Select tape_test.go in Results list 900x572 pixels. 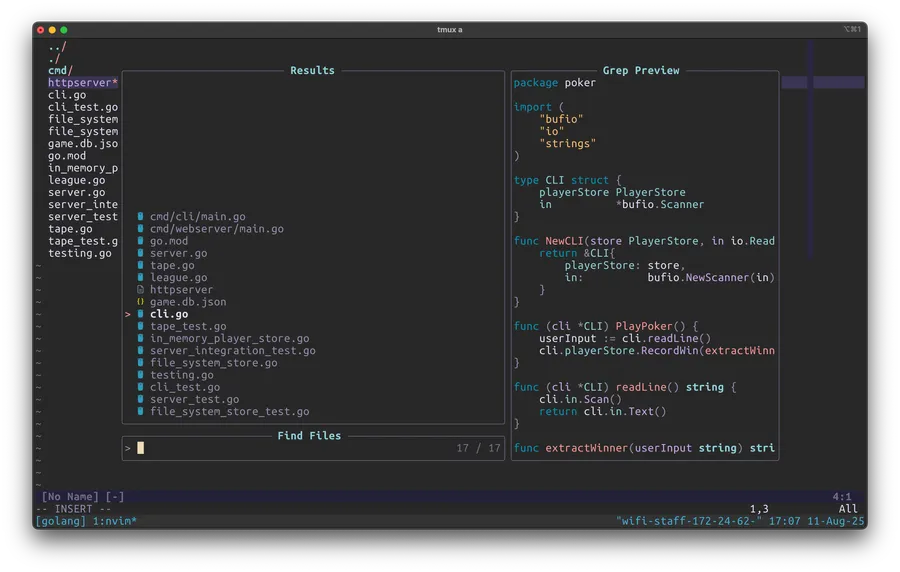(188, 326)
